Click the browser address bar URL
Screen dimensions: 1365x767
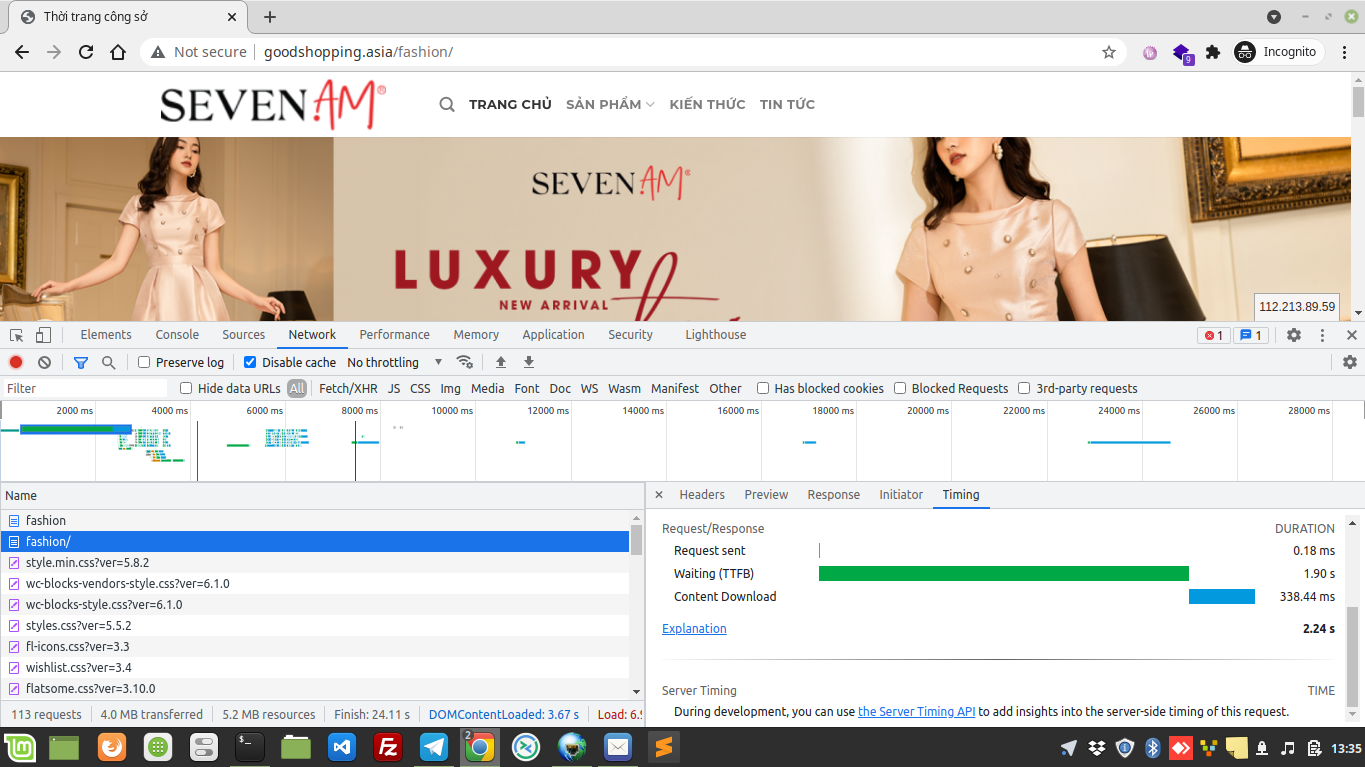coord(358,52)
